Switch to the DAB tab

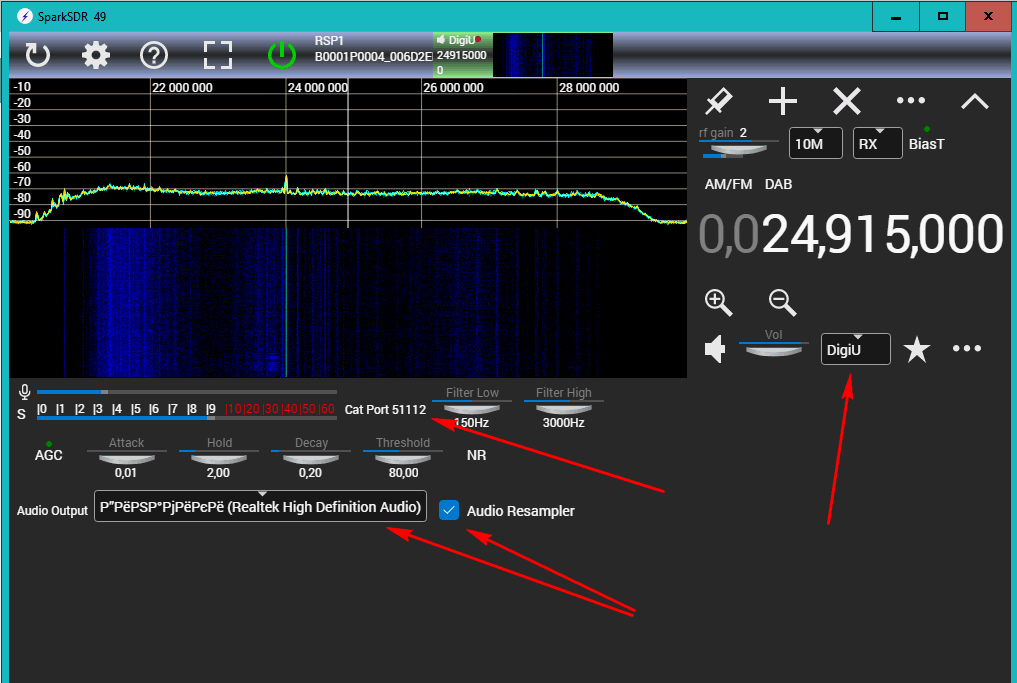[778, 185]
